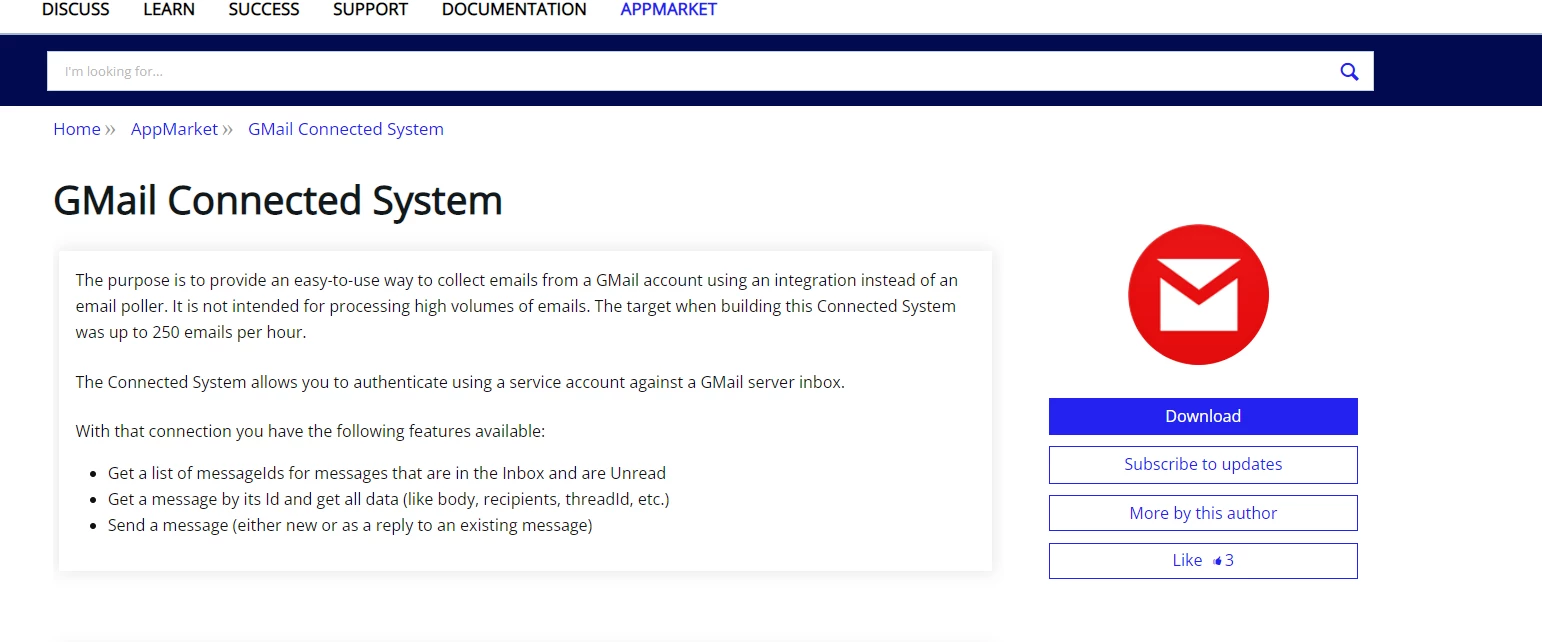The height and width of the screenshot is (642, 1542).
Task: Select the DOCUMENTATION menu item
Action: [514, 10]
